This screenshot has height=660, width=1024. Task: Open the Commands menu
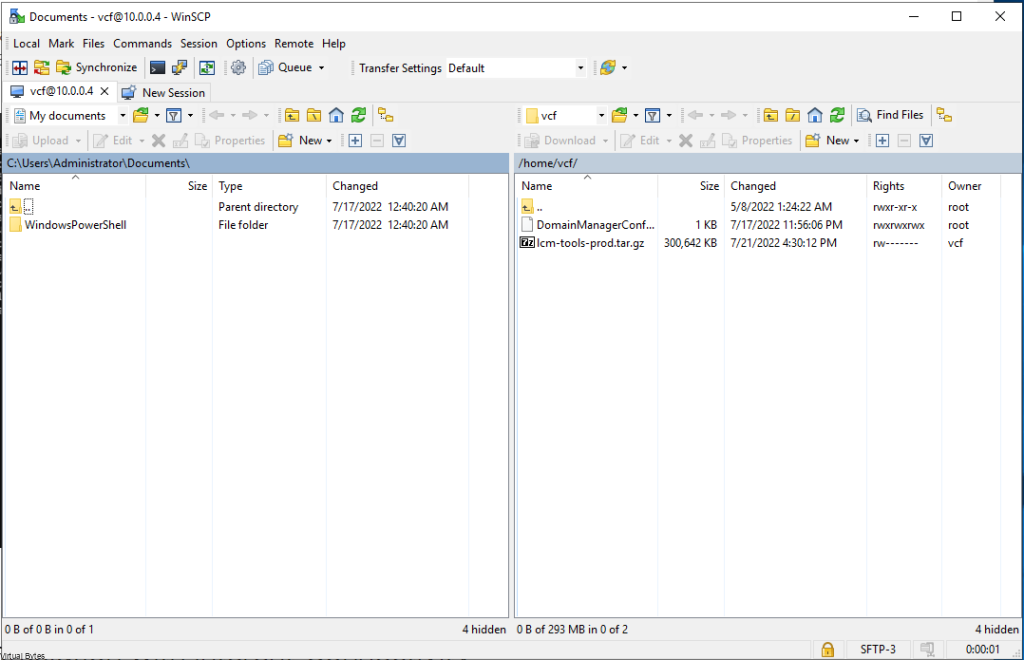(142, 44)
